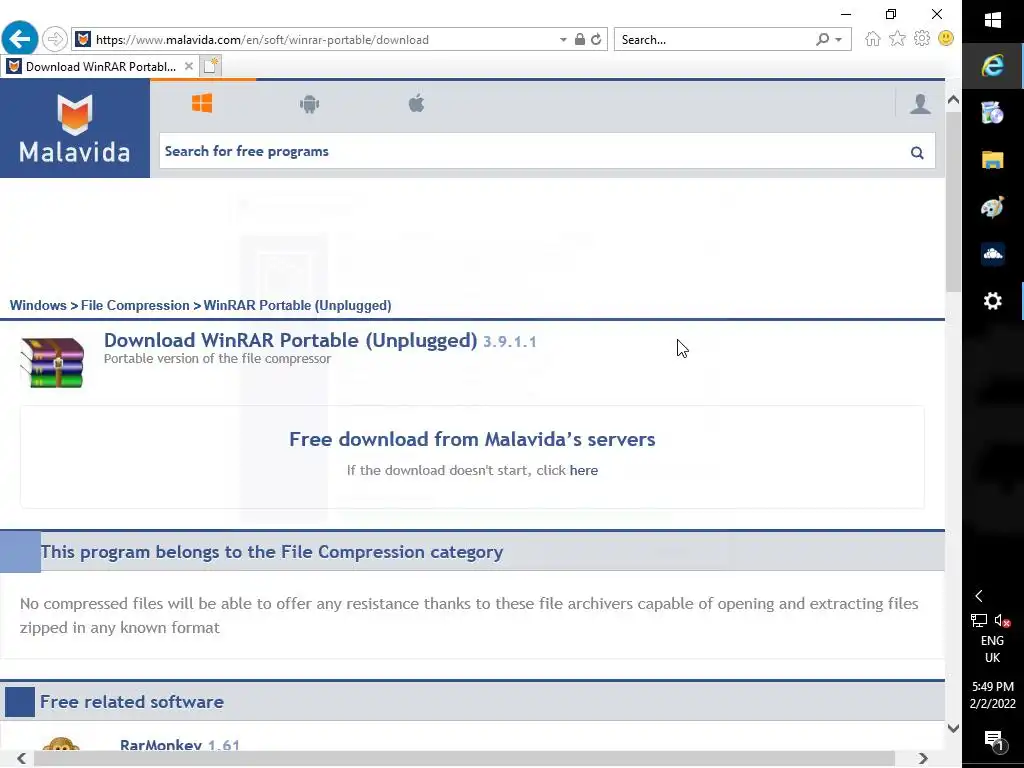
Task: Expand hidden system tray icons chevron
Action: click(x=979, y=596)
